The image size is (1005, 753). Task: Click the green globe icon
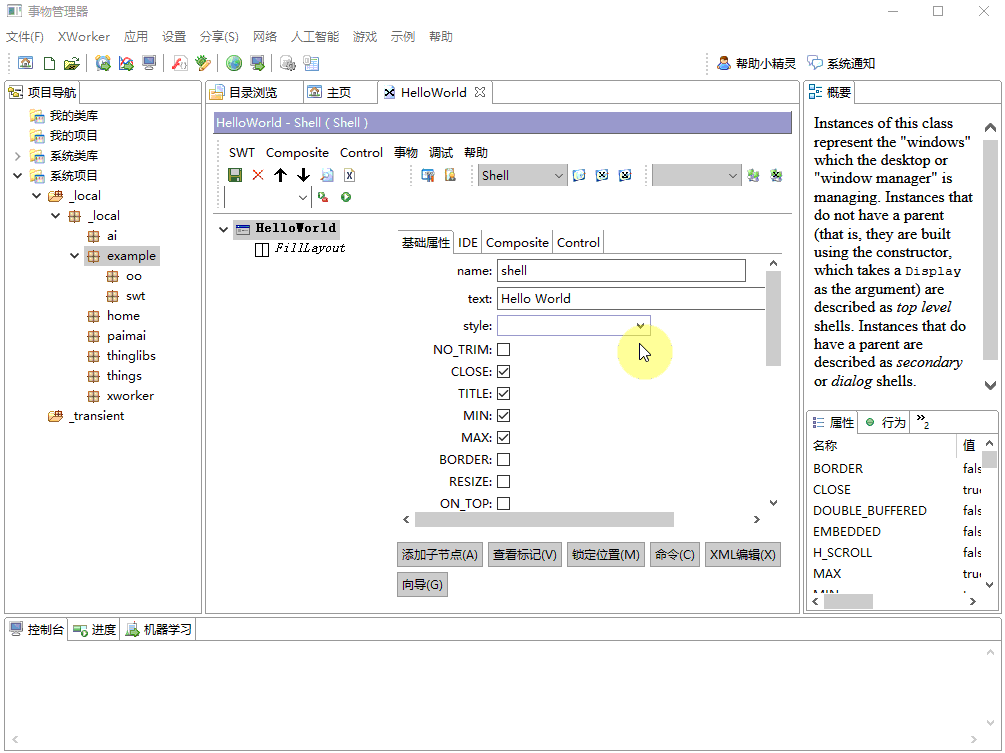[x=234, y=63]
